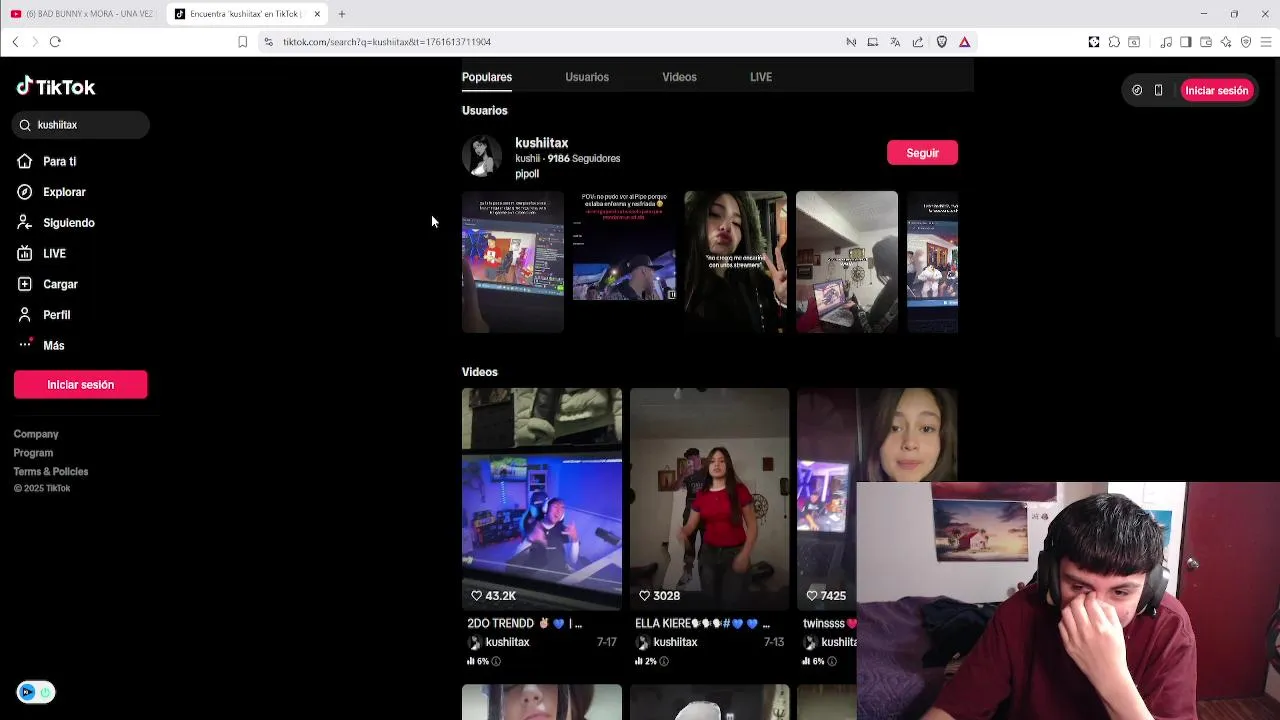Open the Brave Wallet icon
The height and width of the screenshot is (720, 1280).
point(1206,42)
